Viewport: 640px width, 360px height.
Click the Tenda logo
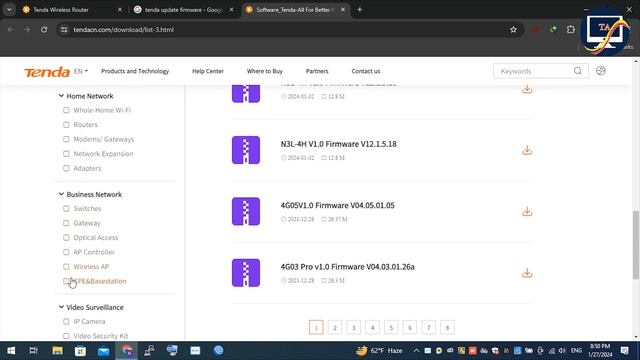pos(47,72)
